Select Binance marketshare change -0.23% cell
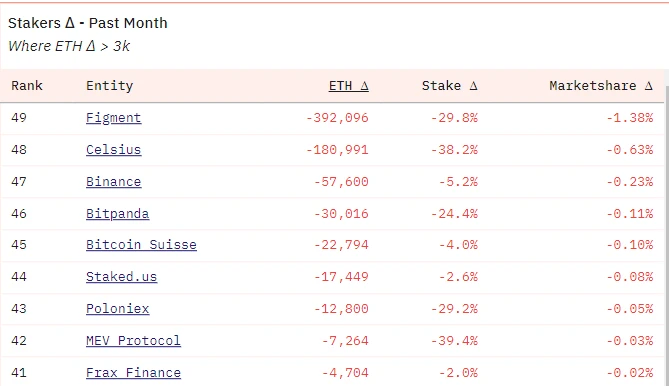669x386 pixels. point(630,182)
